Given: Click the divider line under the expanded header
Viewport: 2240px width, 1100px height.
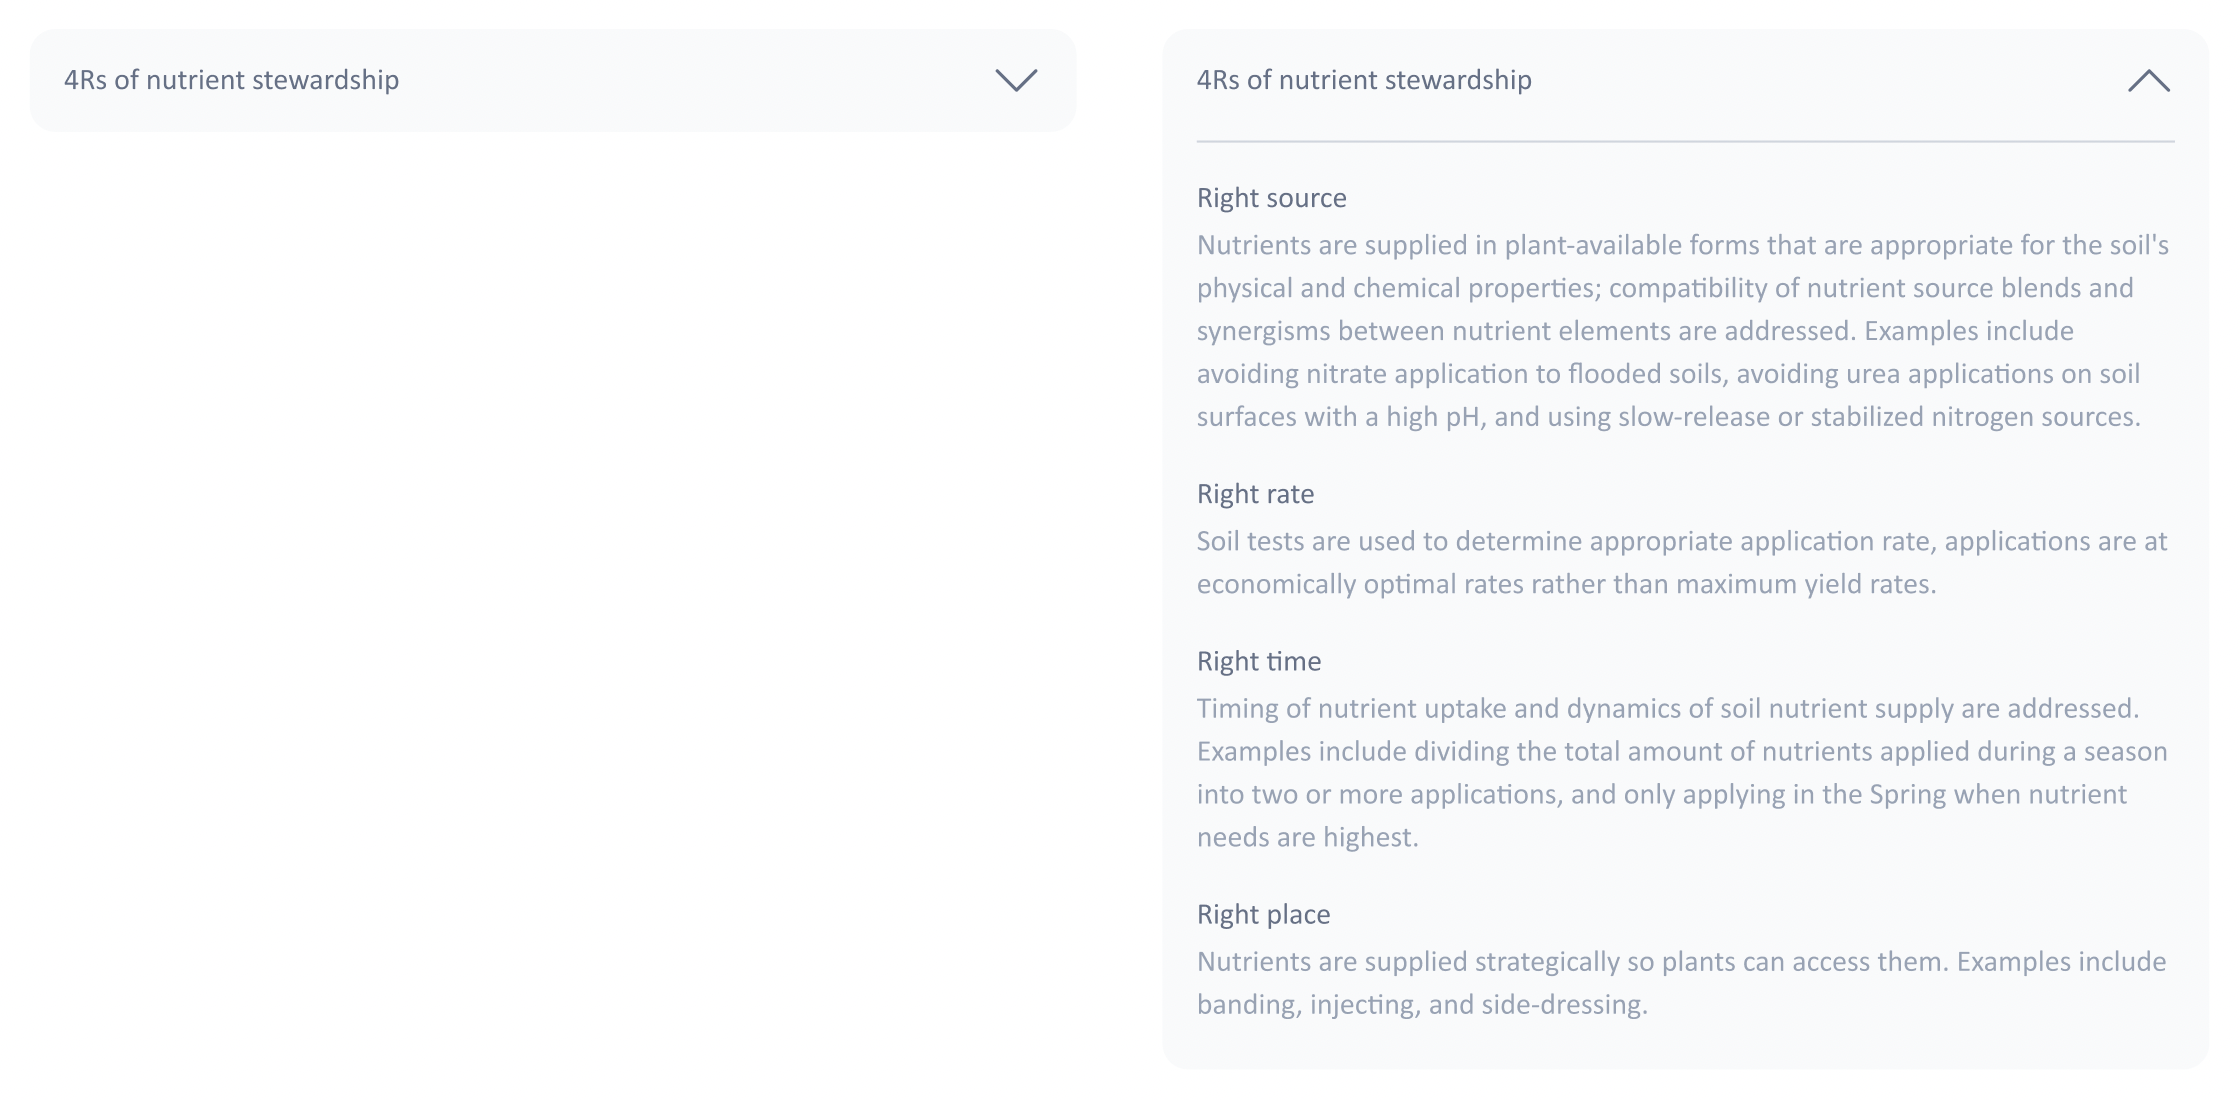Looking at the screenshot, I should (x=1685, y=141).
